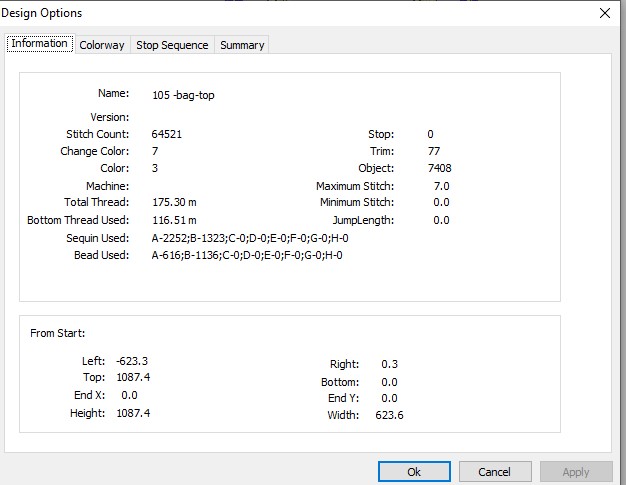The height and width of the screenshot is (485, 626).
Task: Click the Trim value 77
Action: 434,151
